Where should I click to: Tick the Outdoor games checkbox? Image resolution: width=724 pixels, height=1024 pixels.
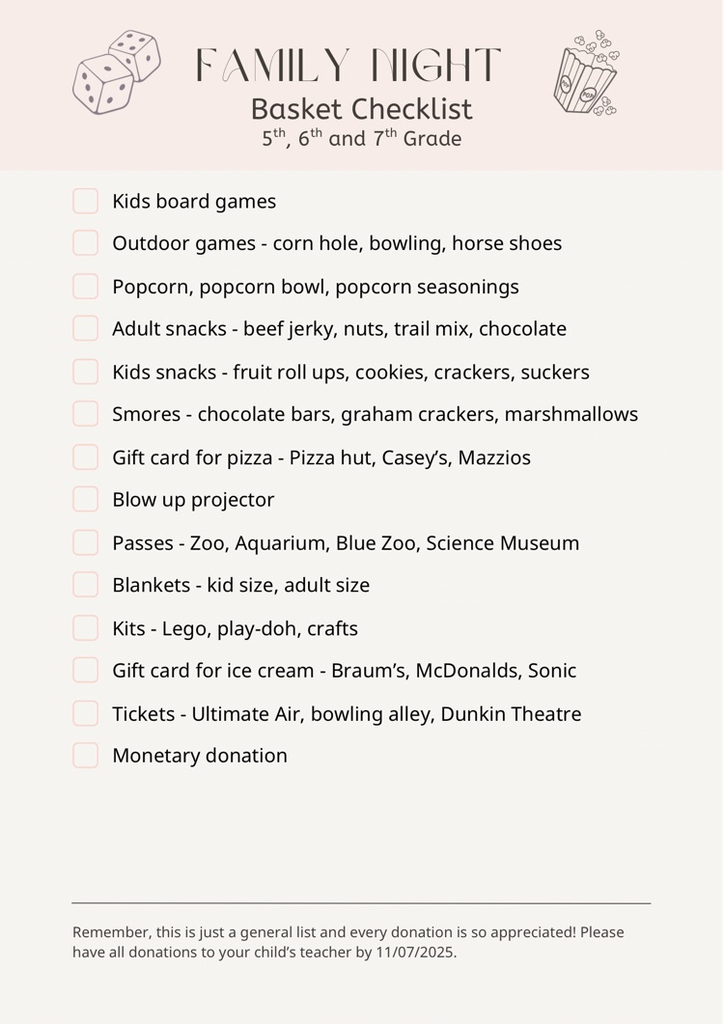[85, 243]
